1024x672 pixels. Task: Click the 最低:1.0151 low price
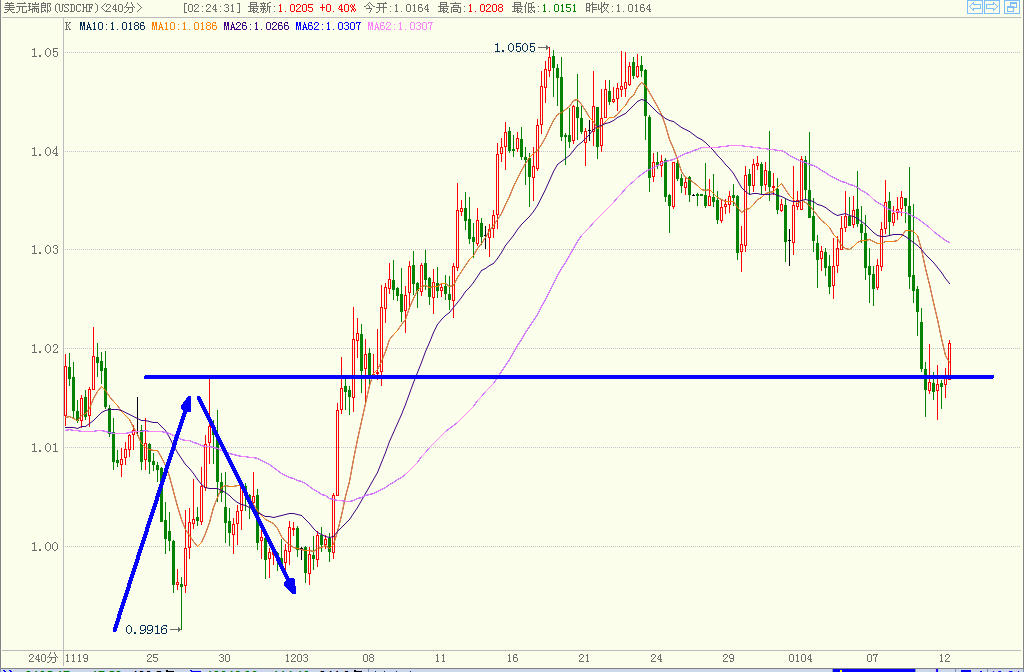coord(545,8)
